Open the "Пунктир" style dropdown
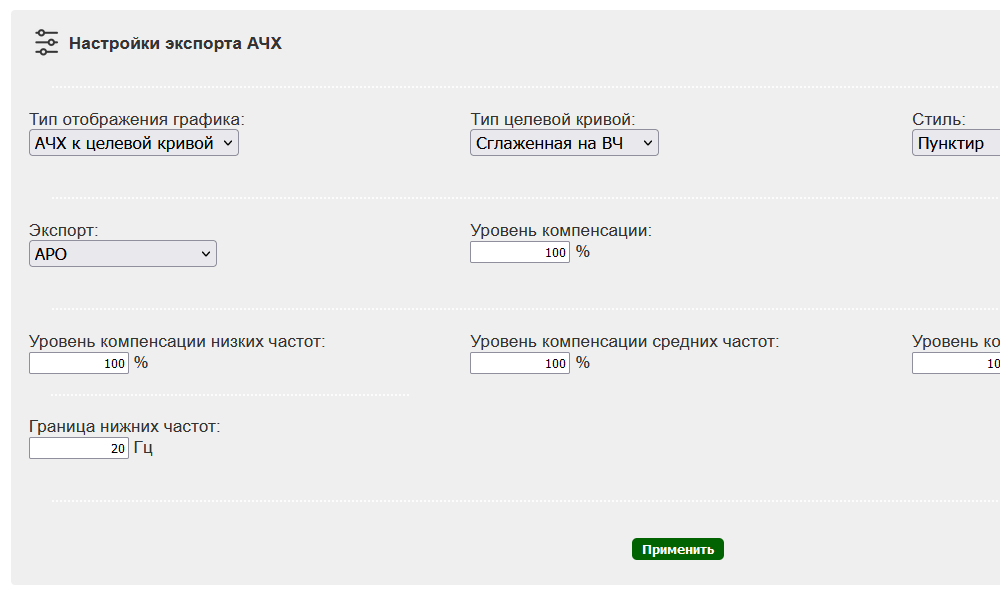This screenshot has height=595, width=1000. 957,144
